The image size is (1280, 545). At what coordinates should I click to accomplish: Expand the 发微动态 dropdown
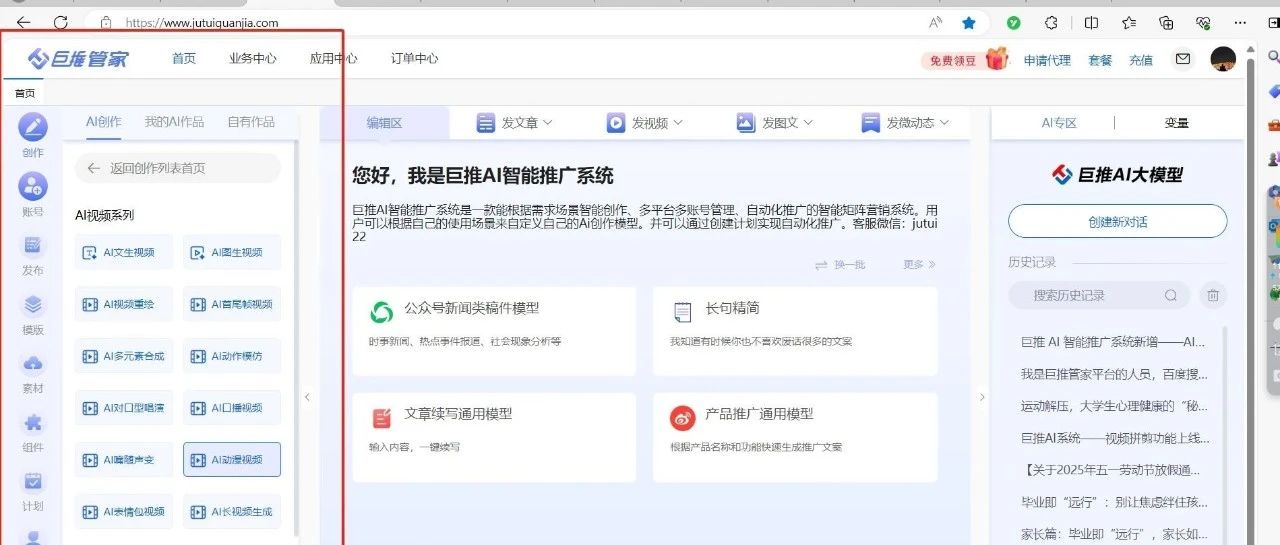(905, 123)
